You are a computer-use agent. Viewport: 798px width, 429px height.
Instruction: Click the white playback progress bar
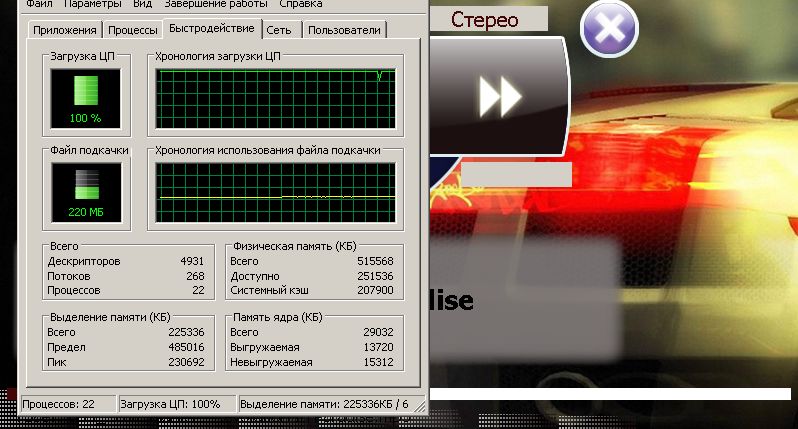coord(612,394)
